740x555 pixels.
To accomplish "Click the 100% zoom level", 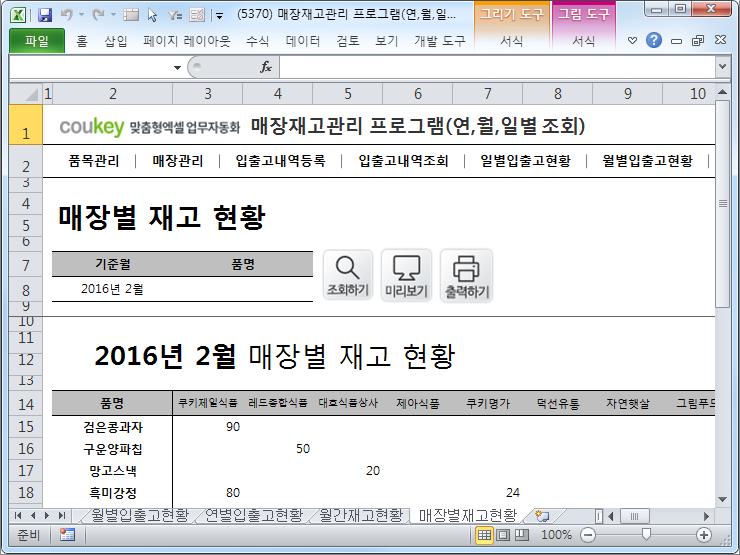I will (556, 535).
